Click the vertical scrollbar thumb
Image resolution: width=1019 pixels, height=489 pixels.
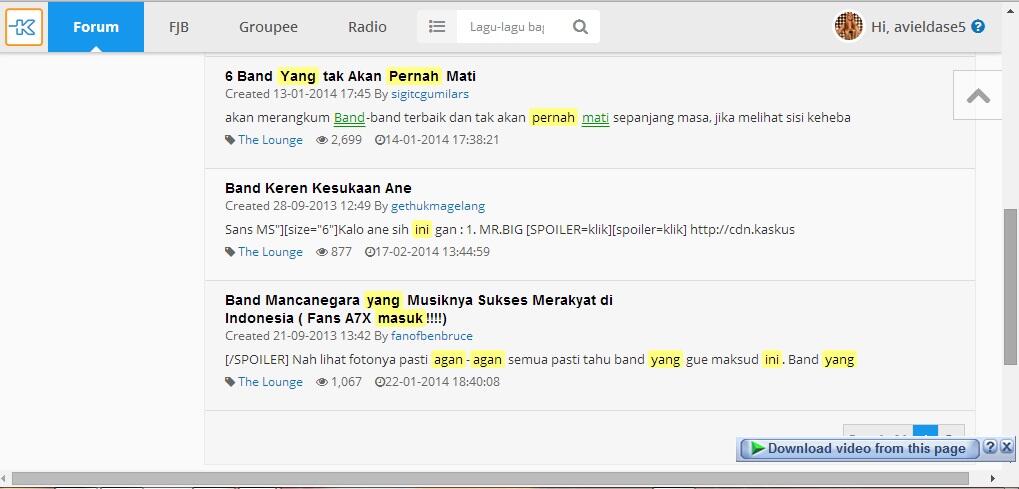[1011, 286]
